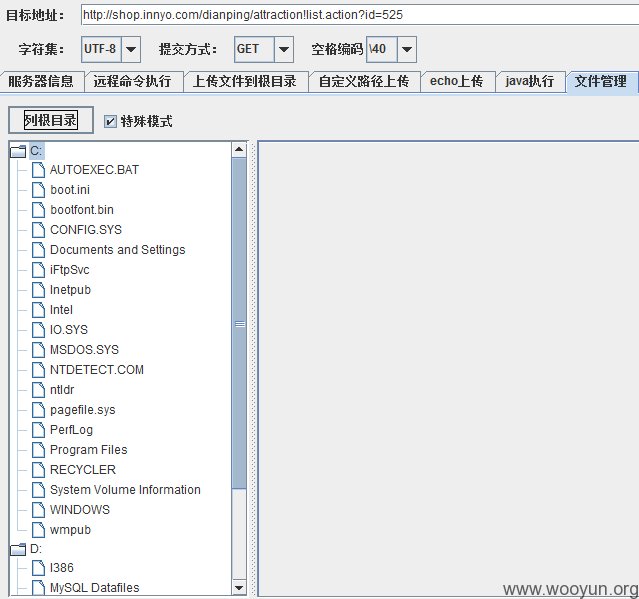Select the System Volume Information entry text
The height and width of the screenshot is (599, 639).
[125, 489]
